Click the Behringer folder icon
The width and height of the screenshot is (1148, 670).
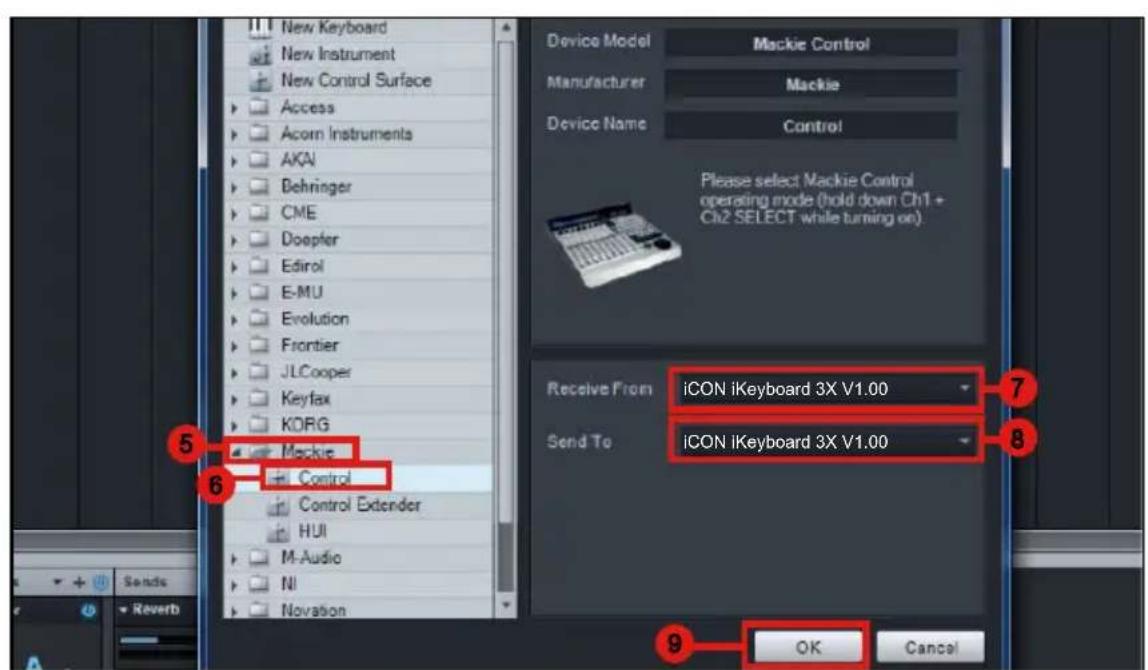click(x=258, y=186)
